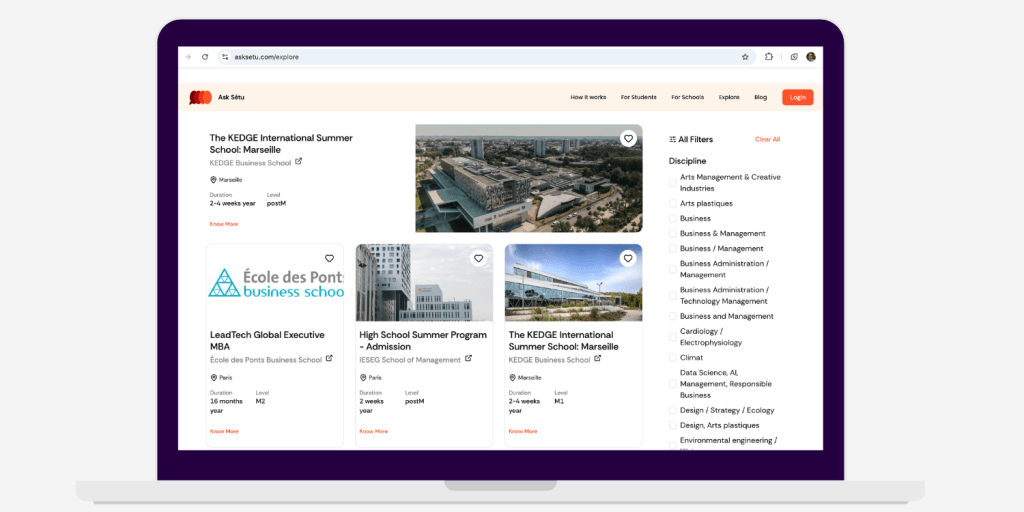Open external link beside IESEG School of Management
The image size is (1024, 512).
468,359
